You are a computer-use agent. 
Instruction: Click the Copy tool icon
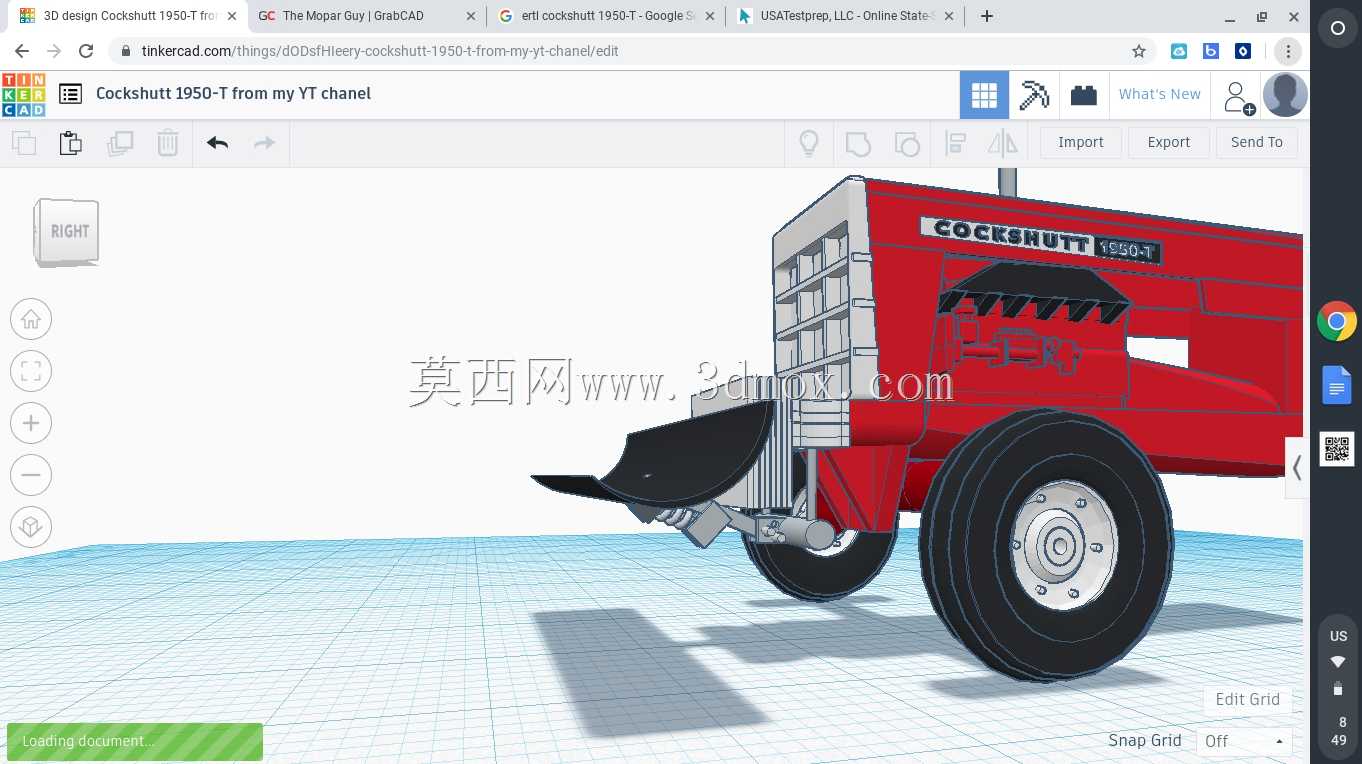[x=24, y=143]
